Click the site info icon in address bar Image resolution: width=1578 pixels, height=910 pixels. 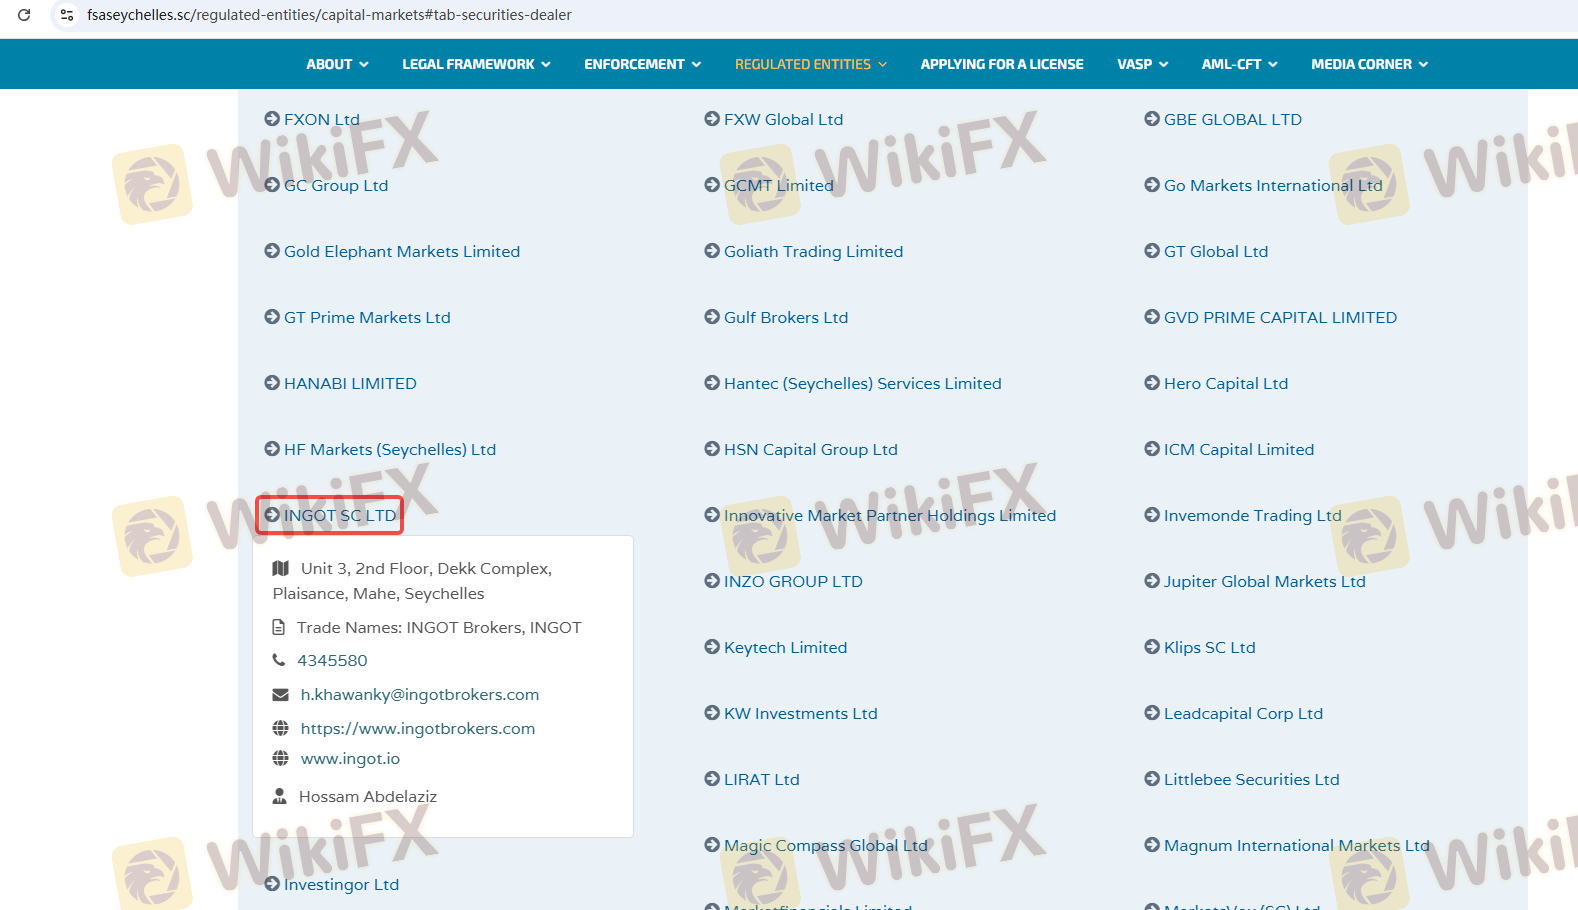(67, 15)
